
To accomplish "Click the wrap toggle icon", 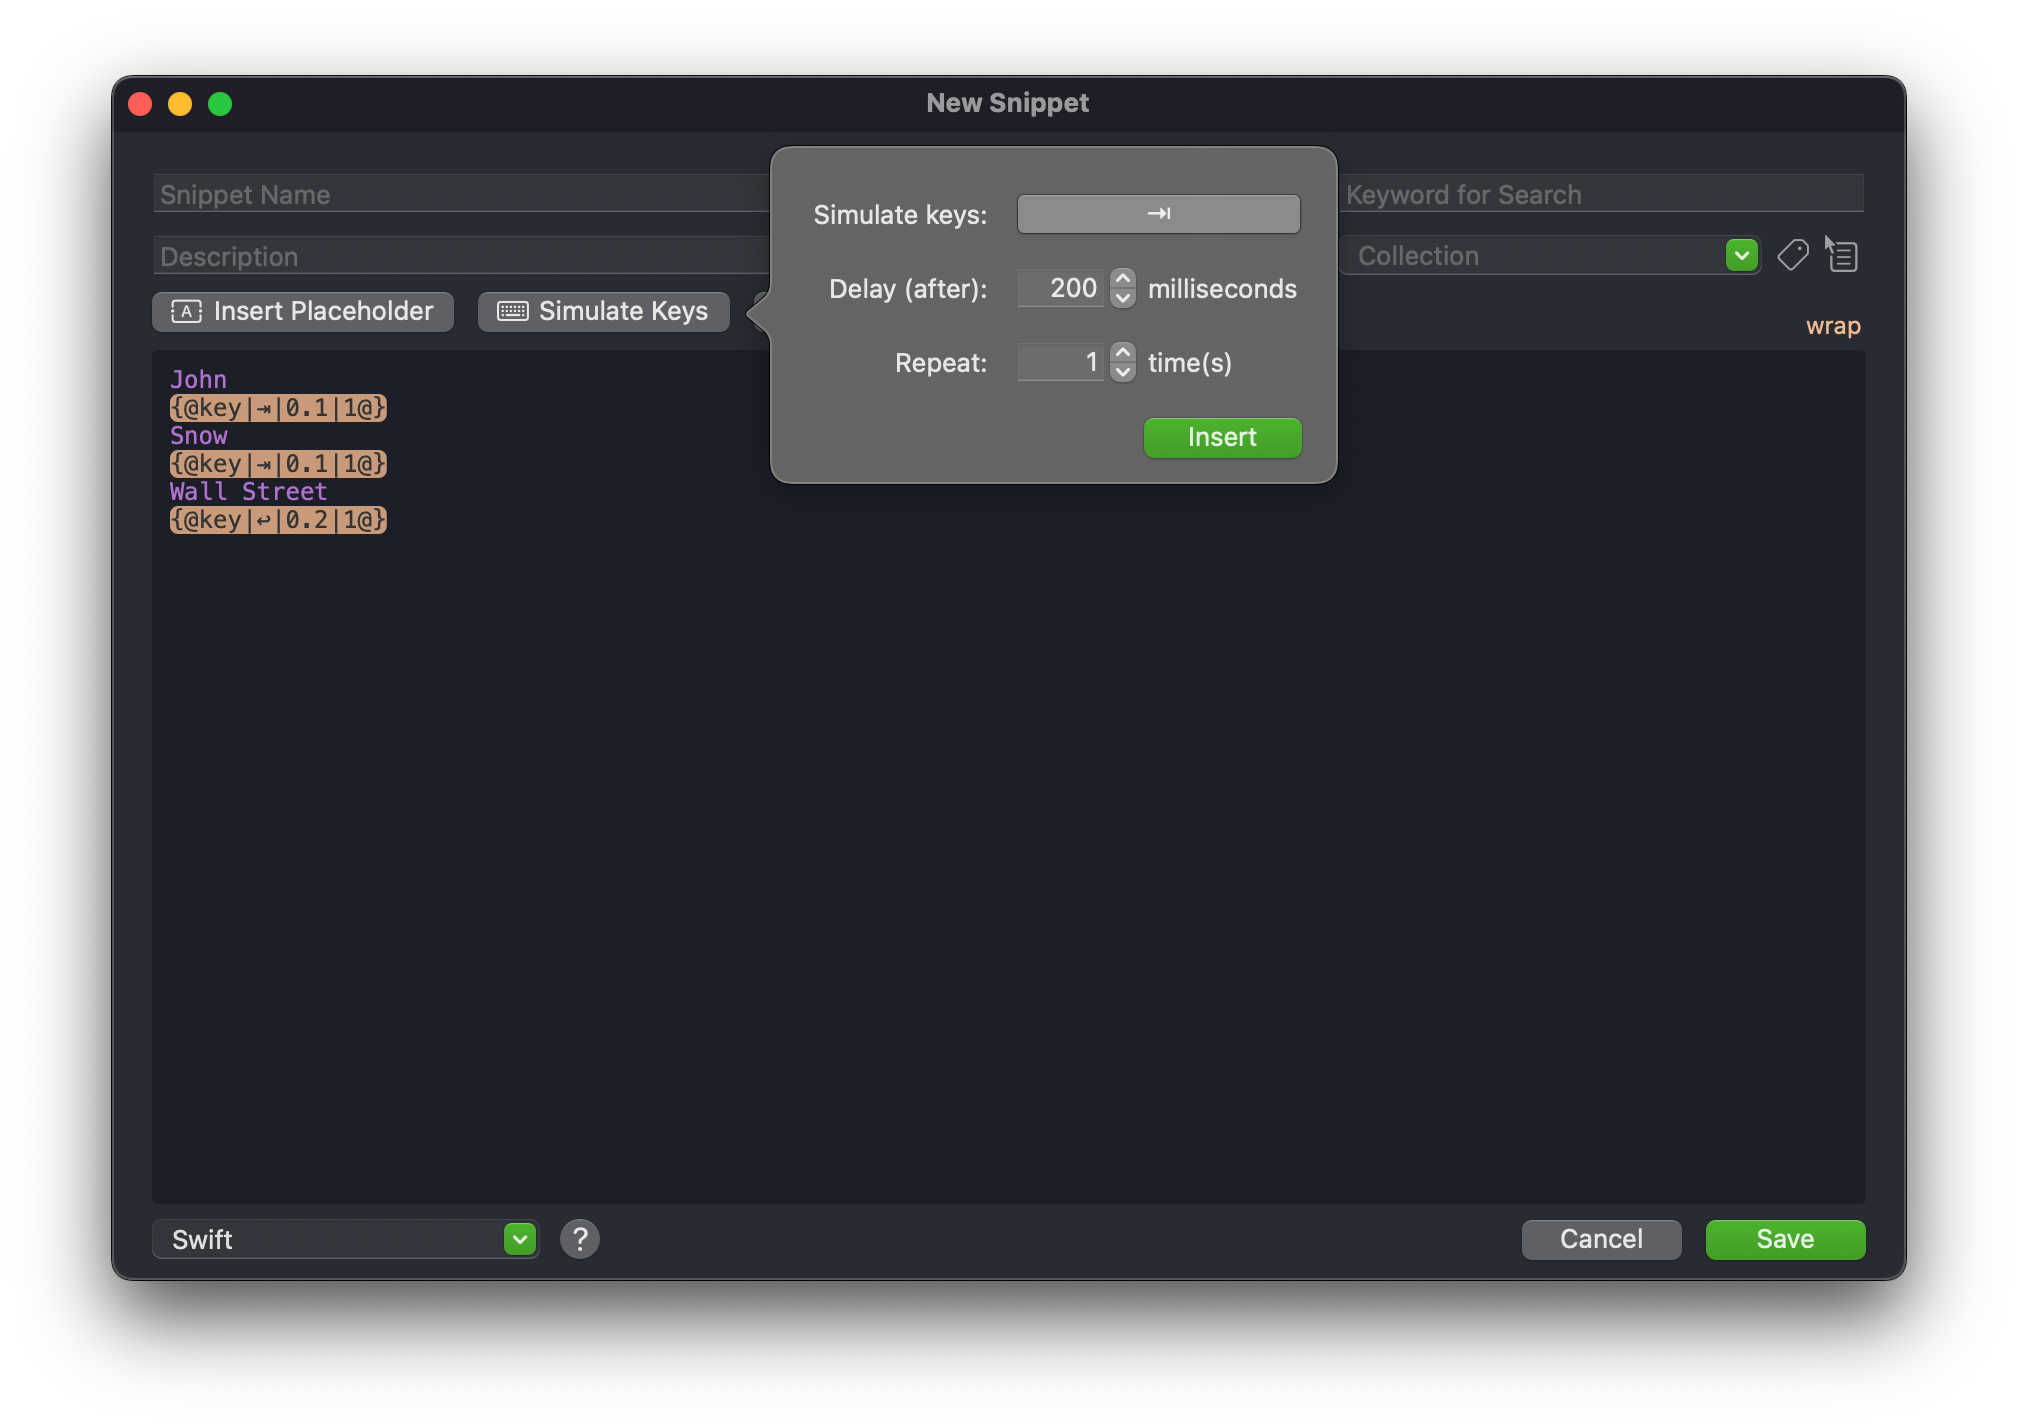I will point(1831,326).
